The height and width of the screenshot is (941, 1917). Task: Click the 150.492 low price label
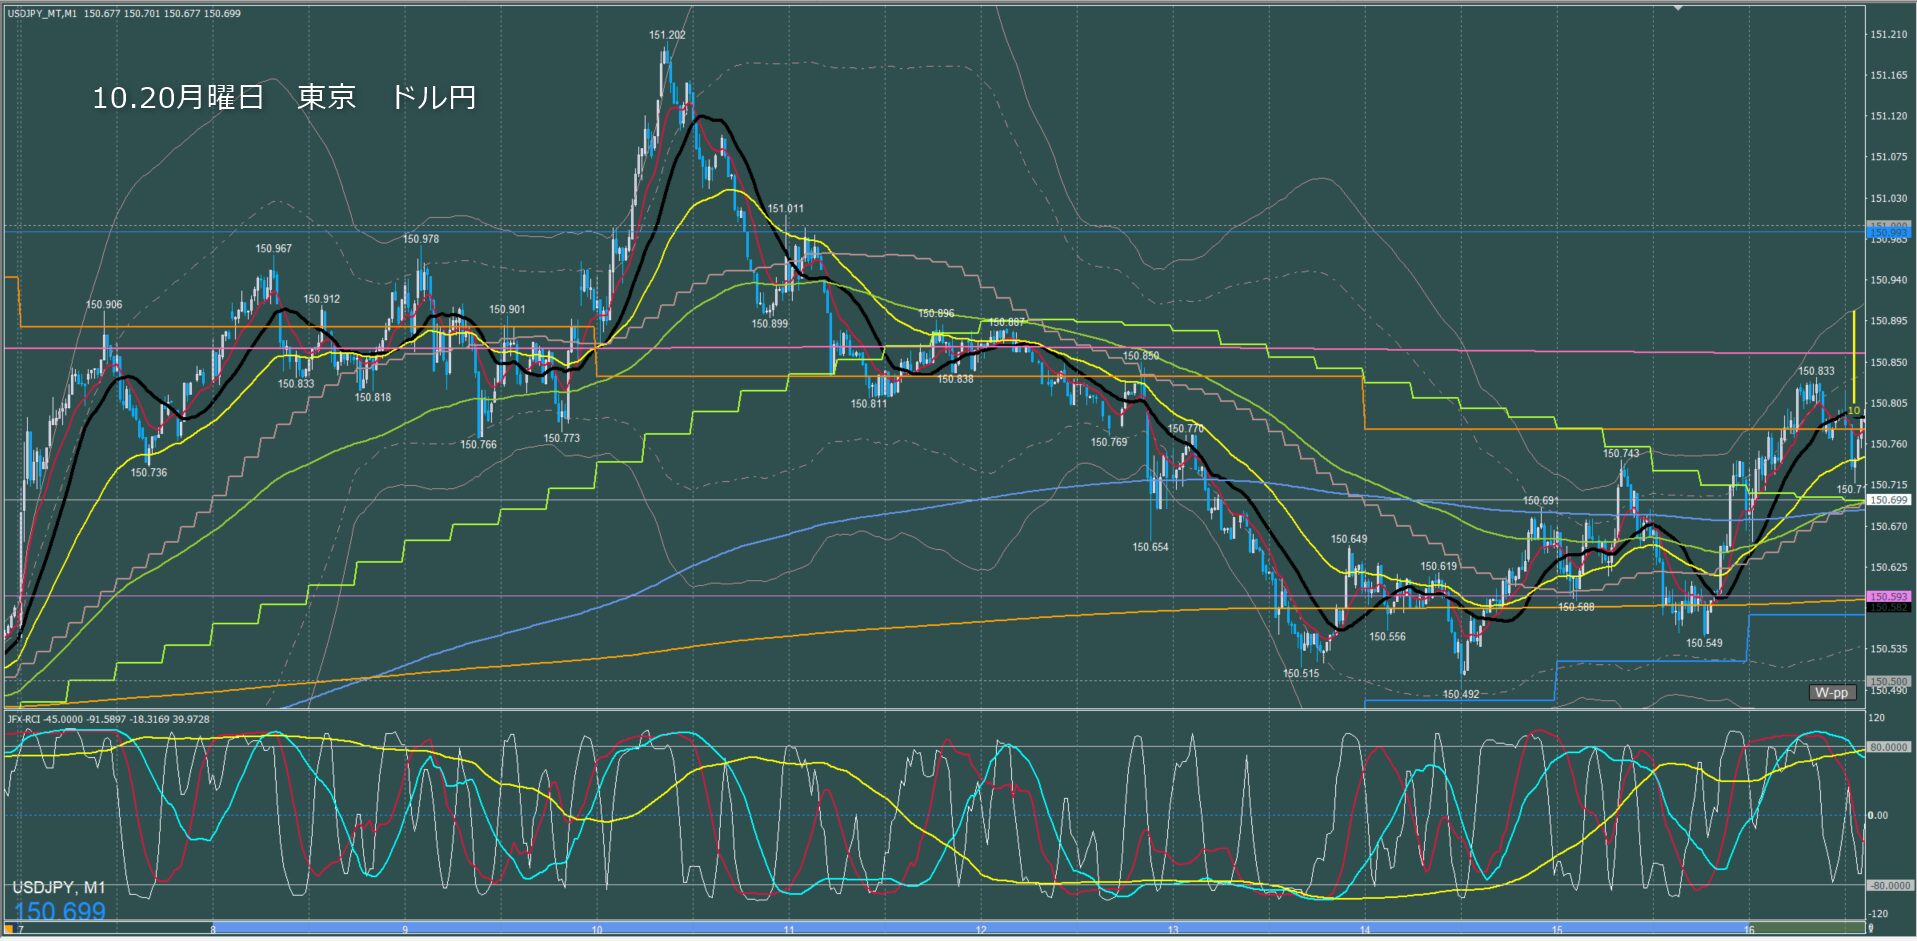point(1461,694)
